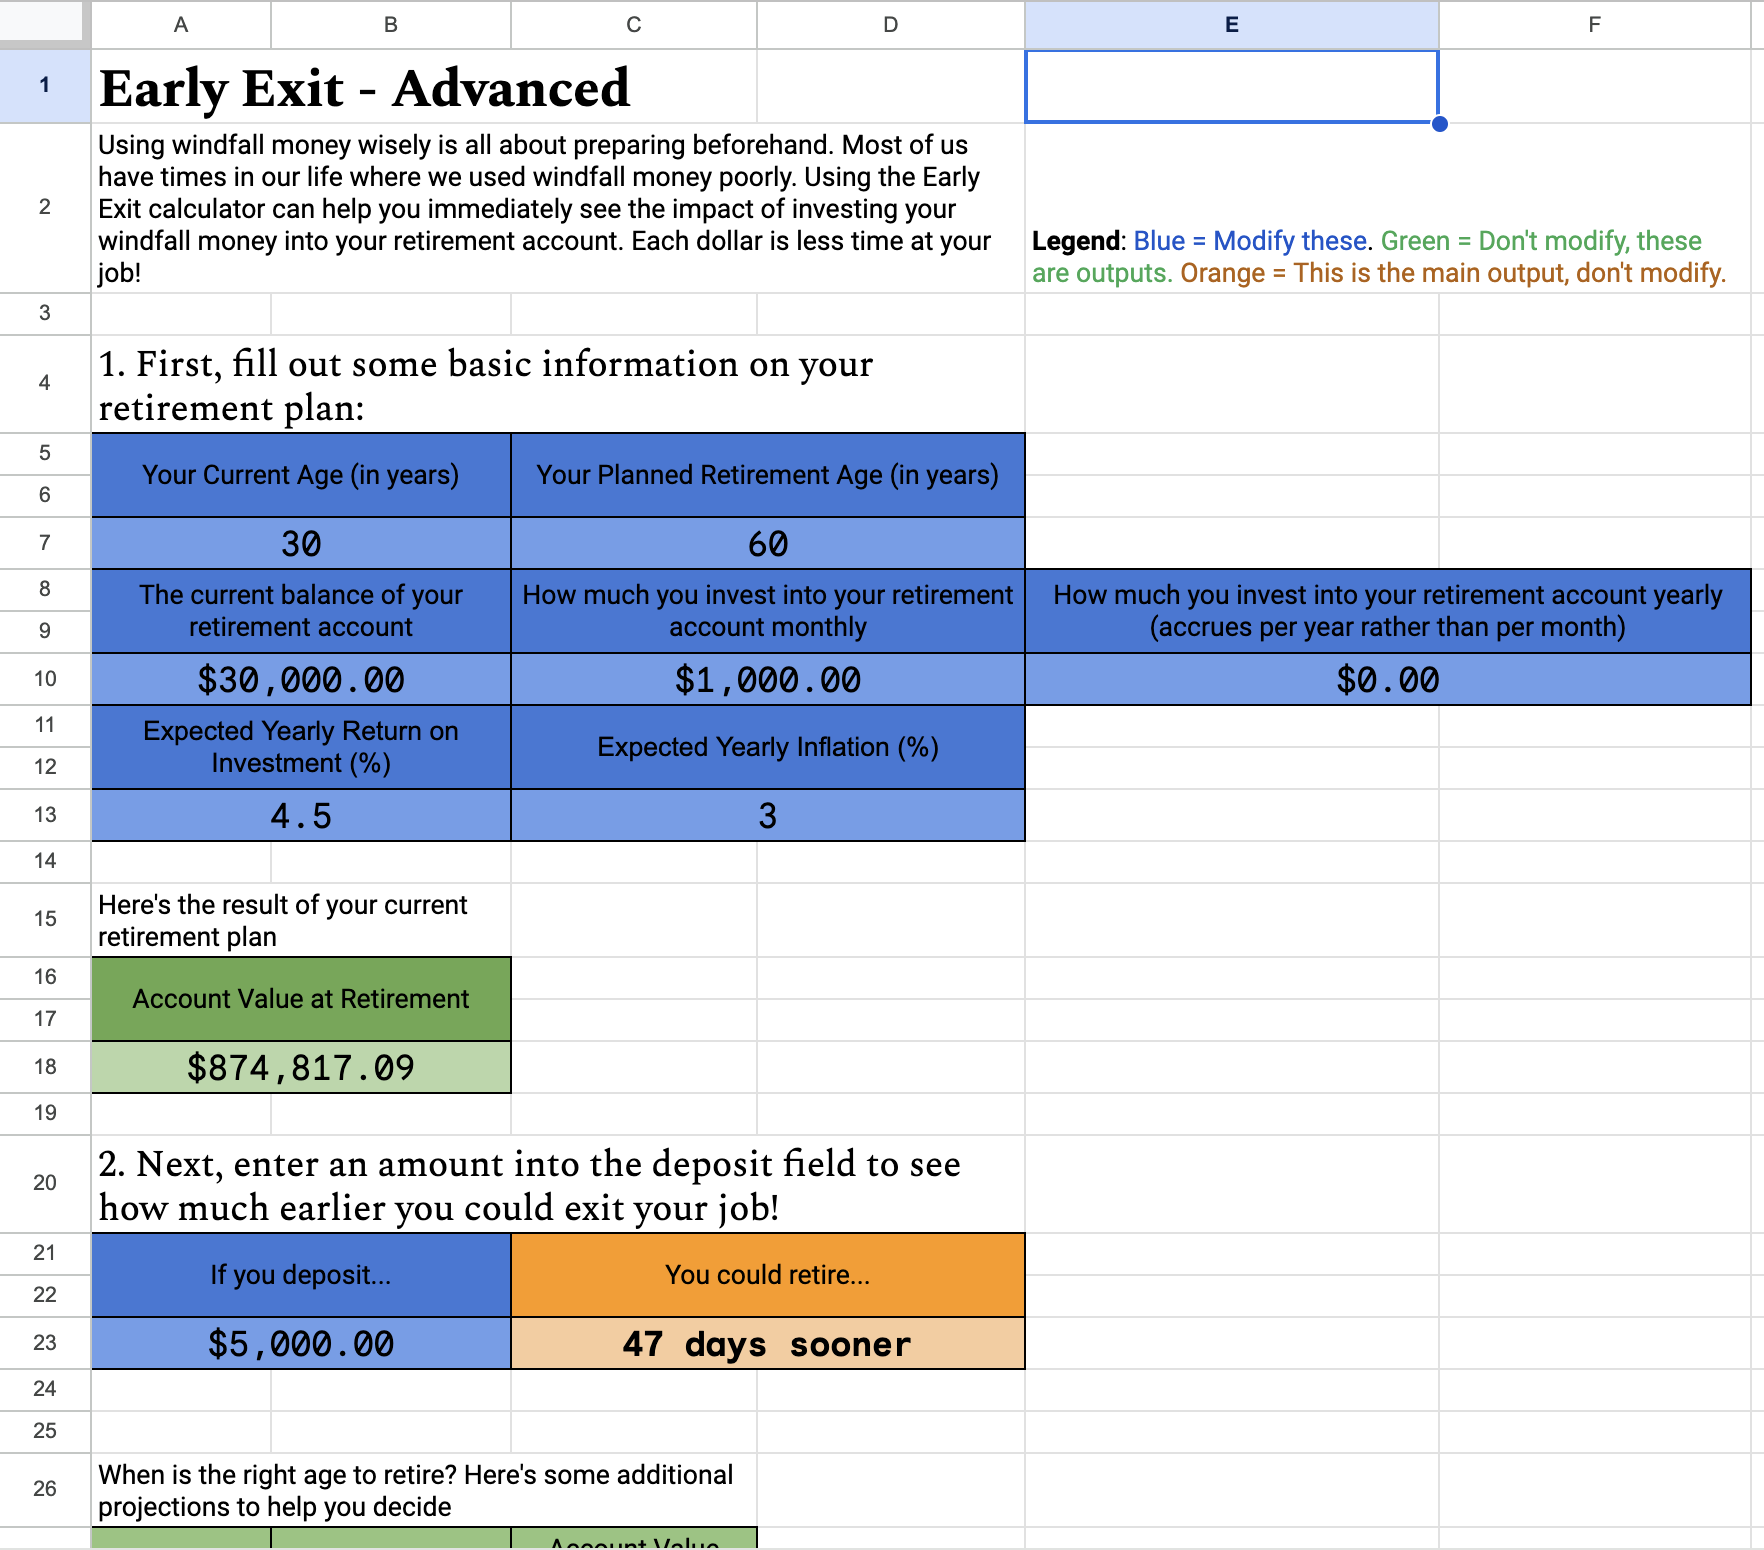Select row 26 header
Image resolution: width=1764 pixels, height=1550 pixels.
tap(45, 1489)
